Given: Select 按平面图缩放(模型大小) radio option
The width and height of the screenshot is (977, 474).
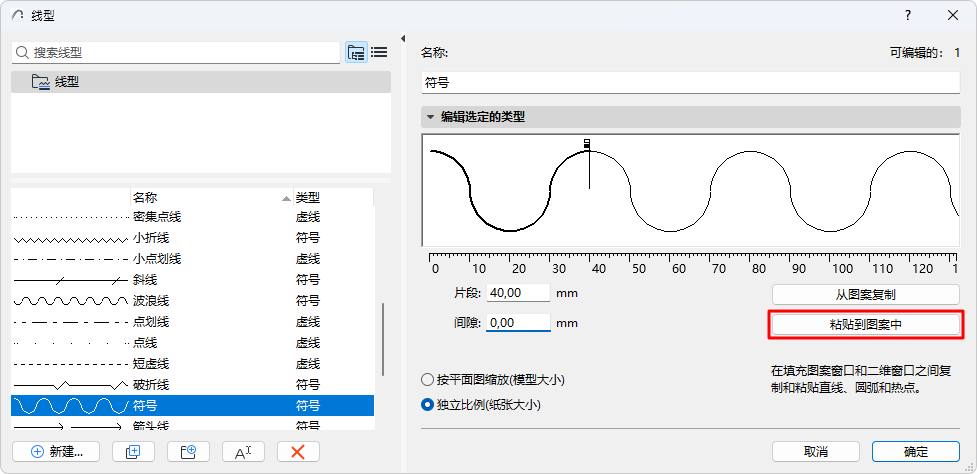Looking at the screenshot, I should (427, 379).
